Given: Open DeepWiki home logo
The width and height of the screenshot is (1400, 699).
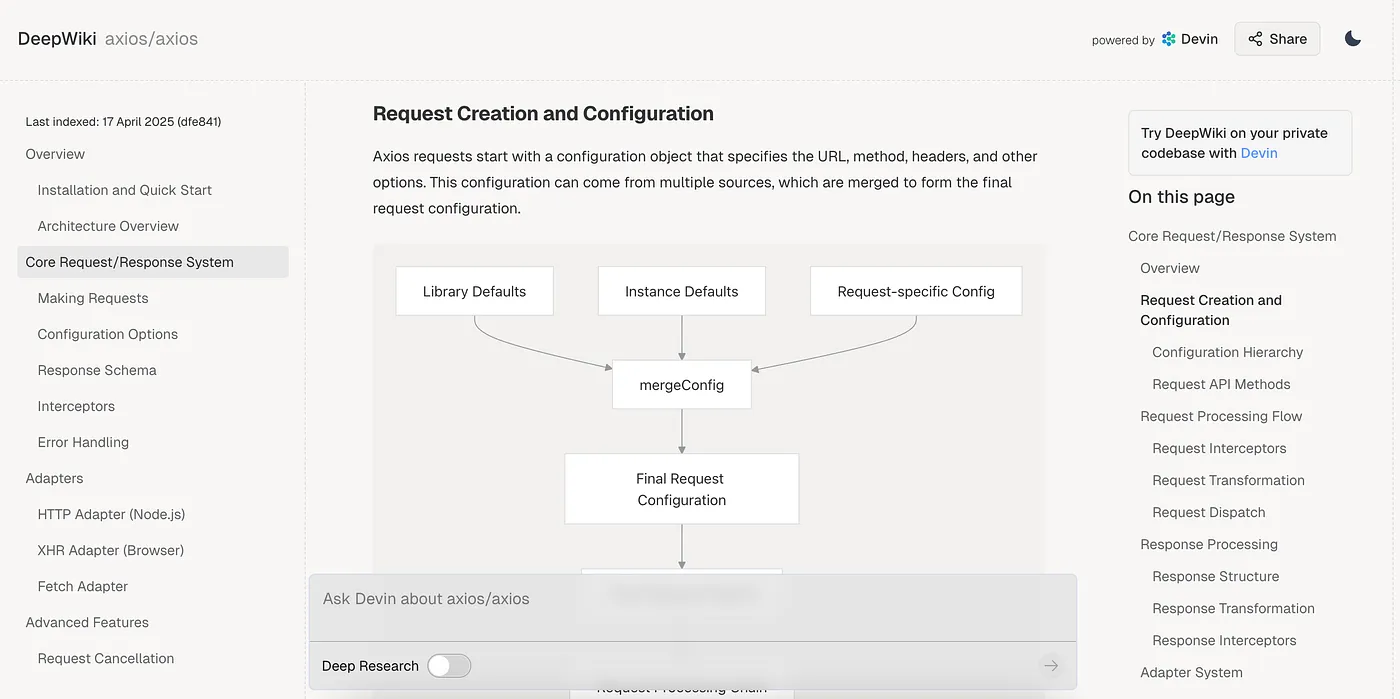Looking at the screenshot, I should 57,39.
